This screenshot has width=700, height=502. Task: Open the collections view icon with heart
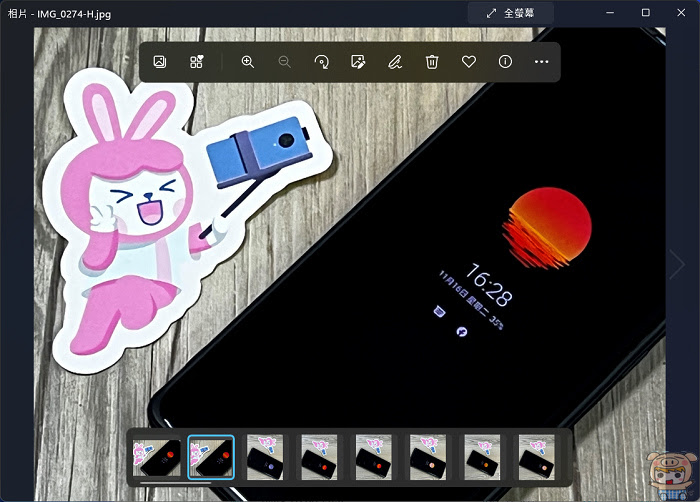(x=196, y=62)
